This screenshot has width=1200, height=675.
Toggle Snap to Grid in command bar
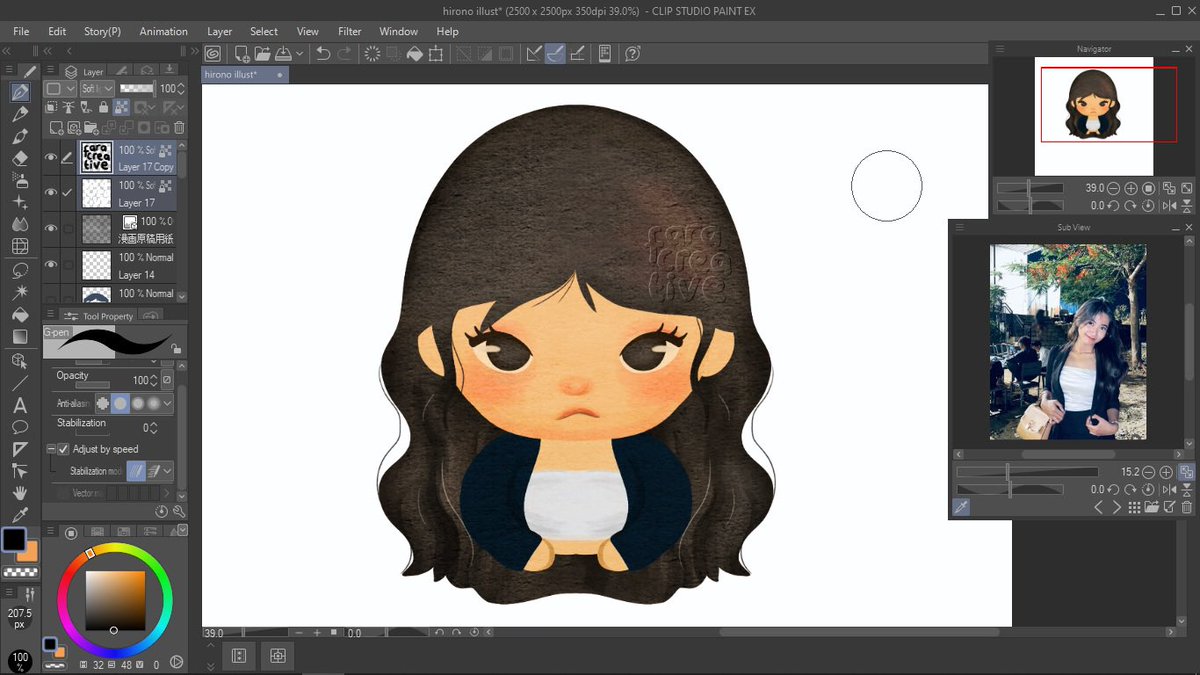pos(576,54)
